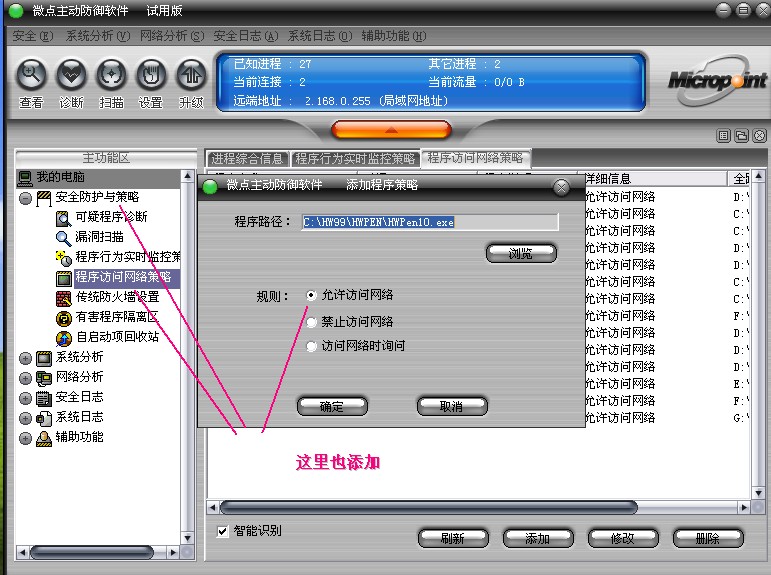Click the policy list scroll-down arrow
771x575 pixels.
[759, 493]
